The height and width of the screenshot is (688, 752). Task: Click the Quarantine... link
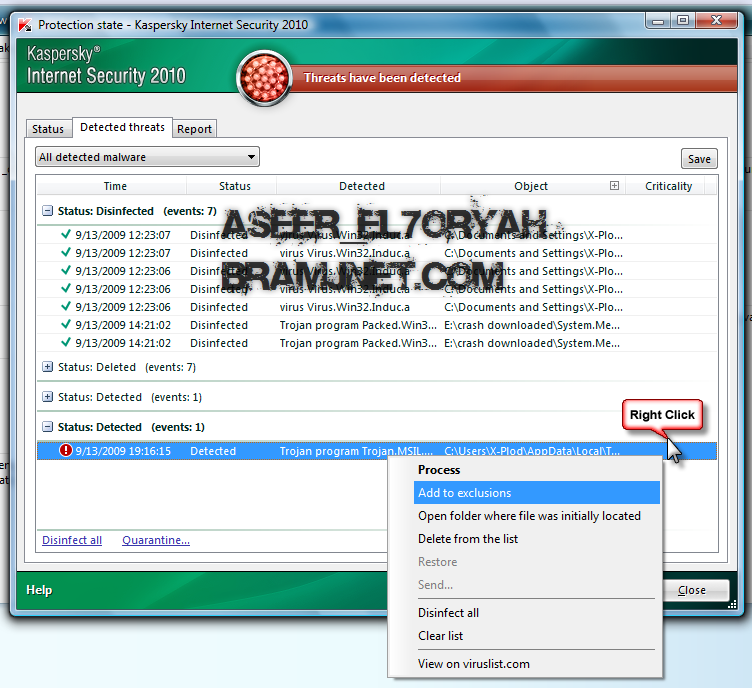pos(156,540)
